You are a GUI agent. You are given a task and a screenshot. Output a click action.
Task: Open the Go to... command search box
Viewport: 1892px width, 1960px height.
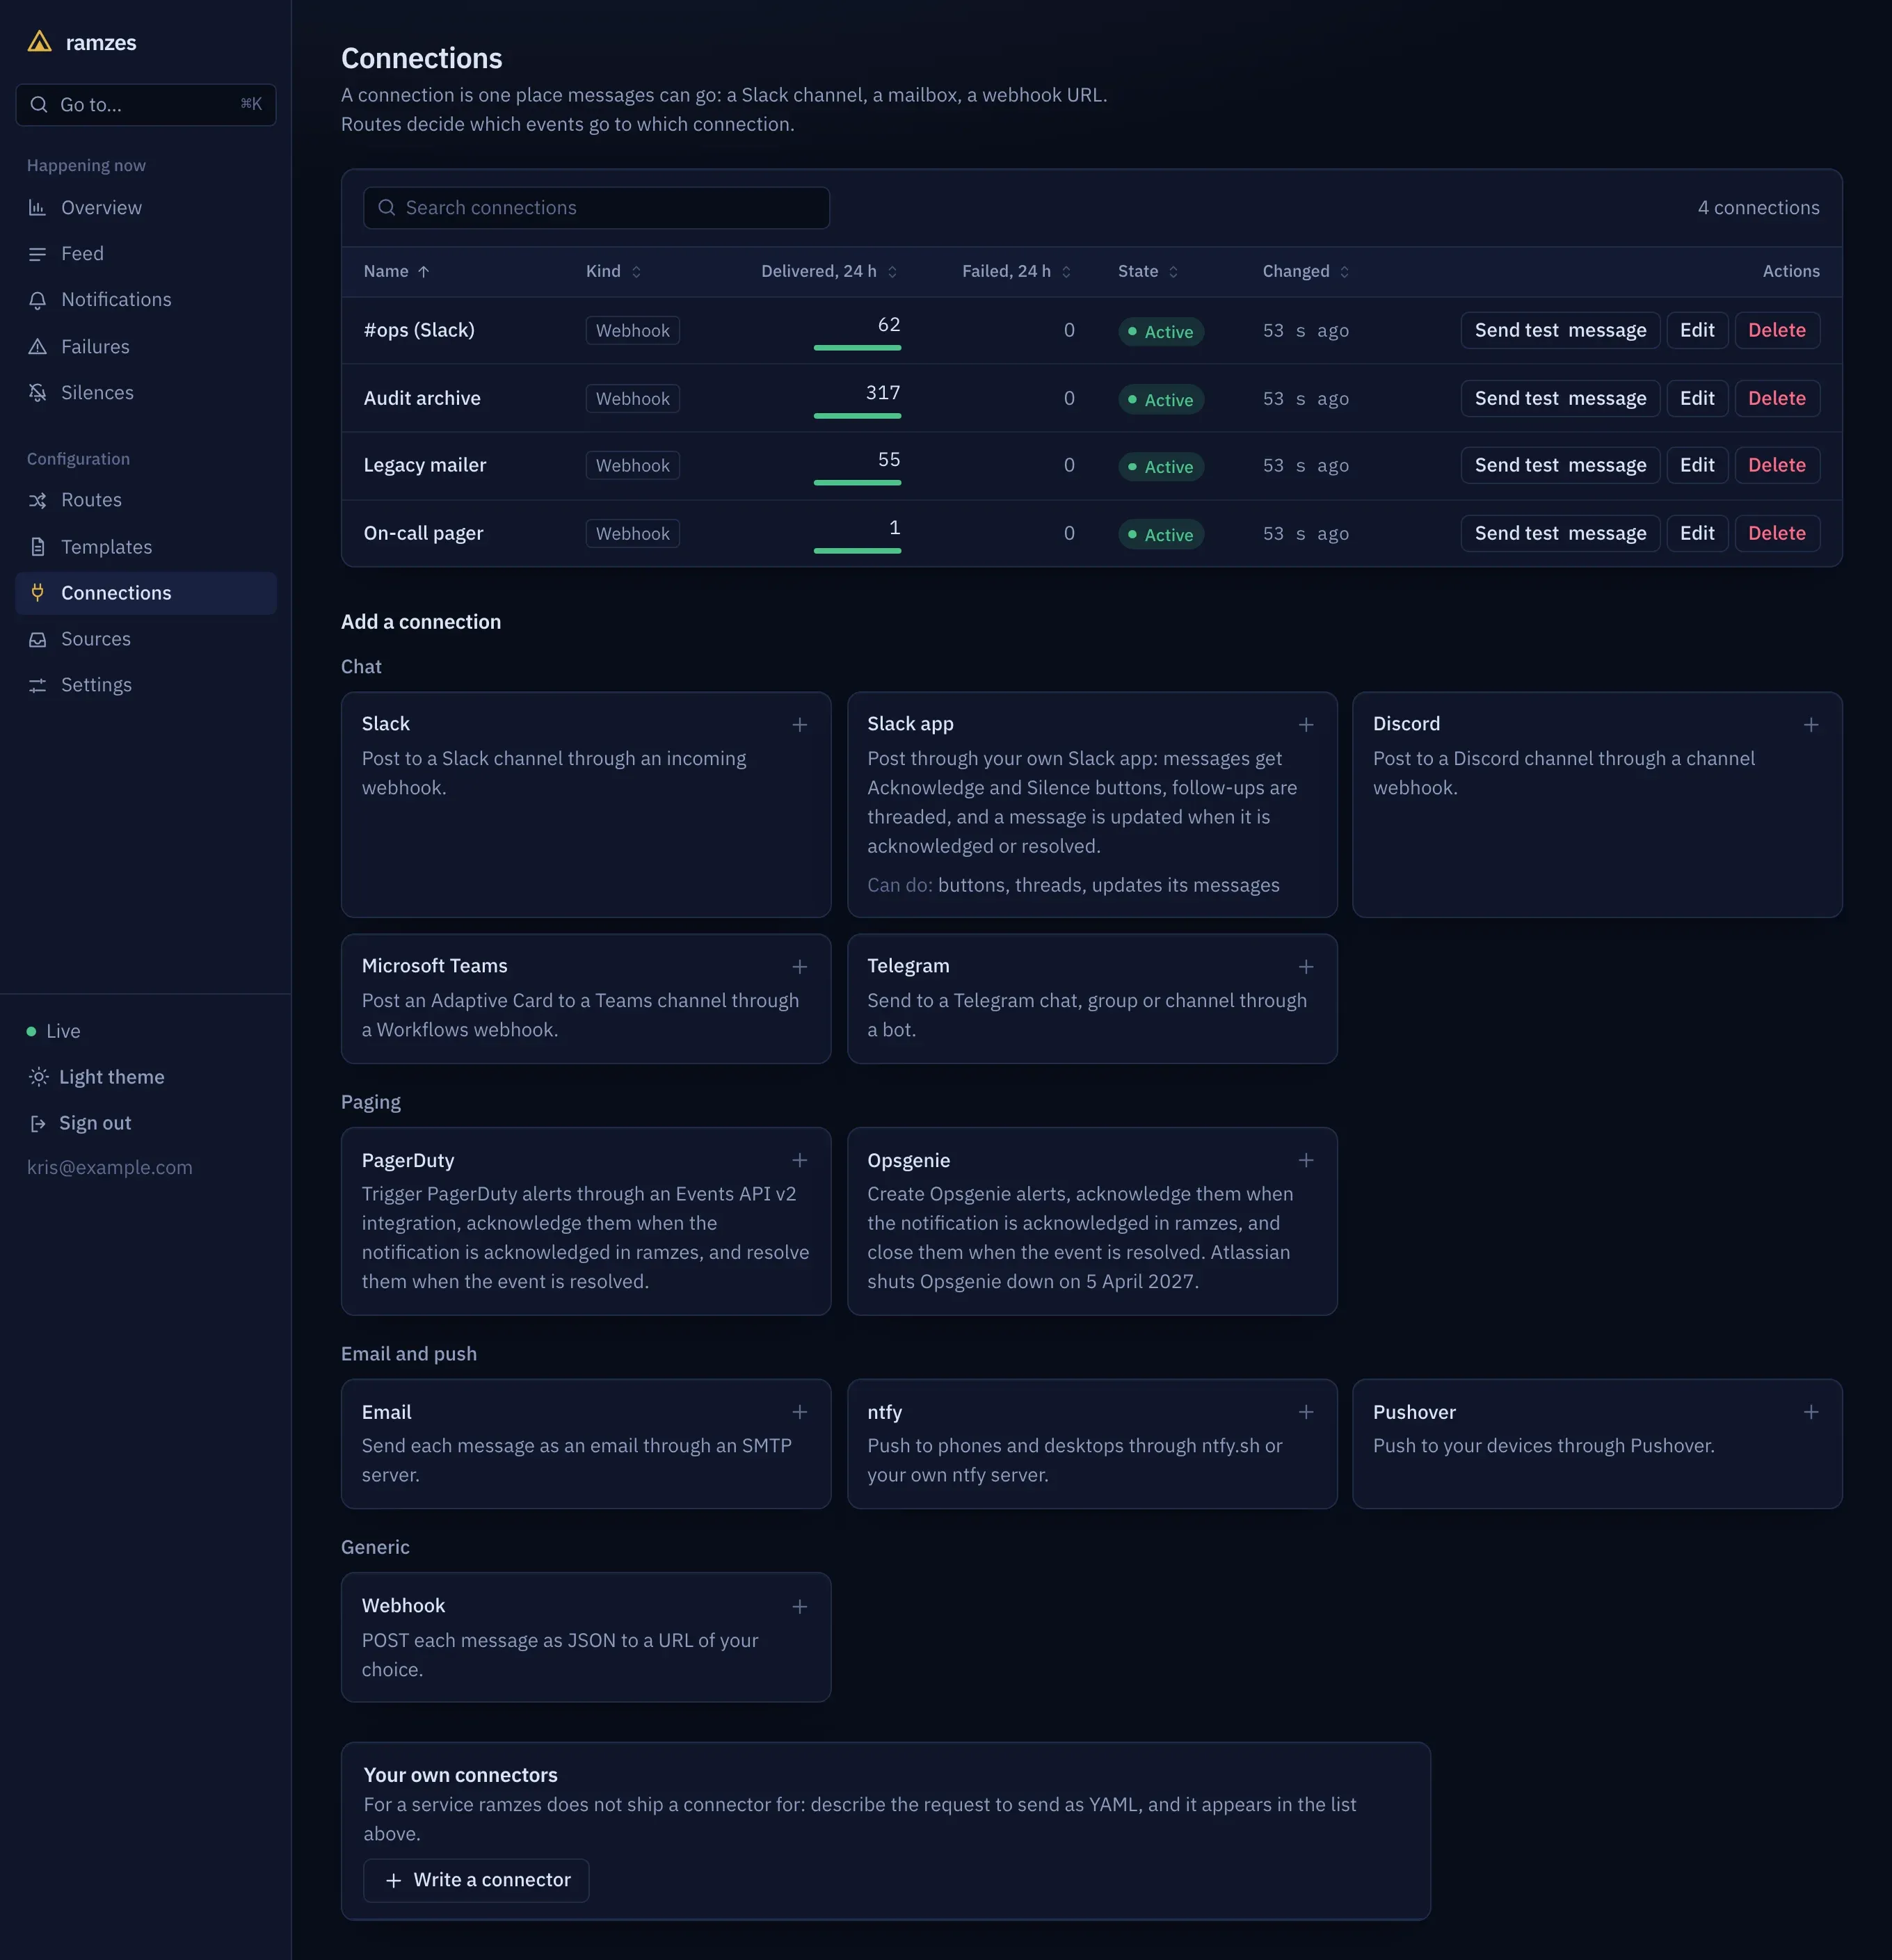point(146,104)
